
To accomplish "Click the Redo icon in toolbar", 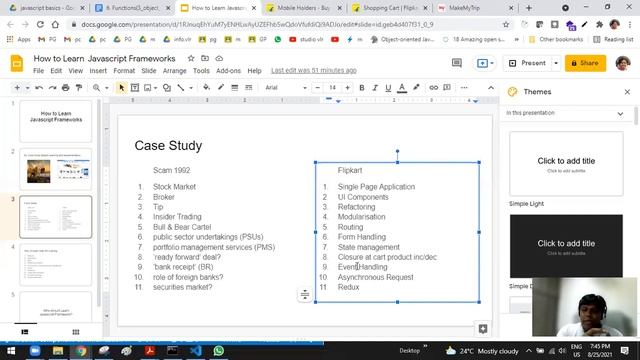I will [52, 88].
